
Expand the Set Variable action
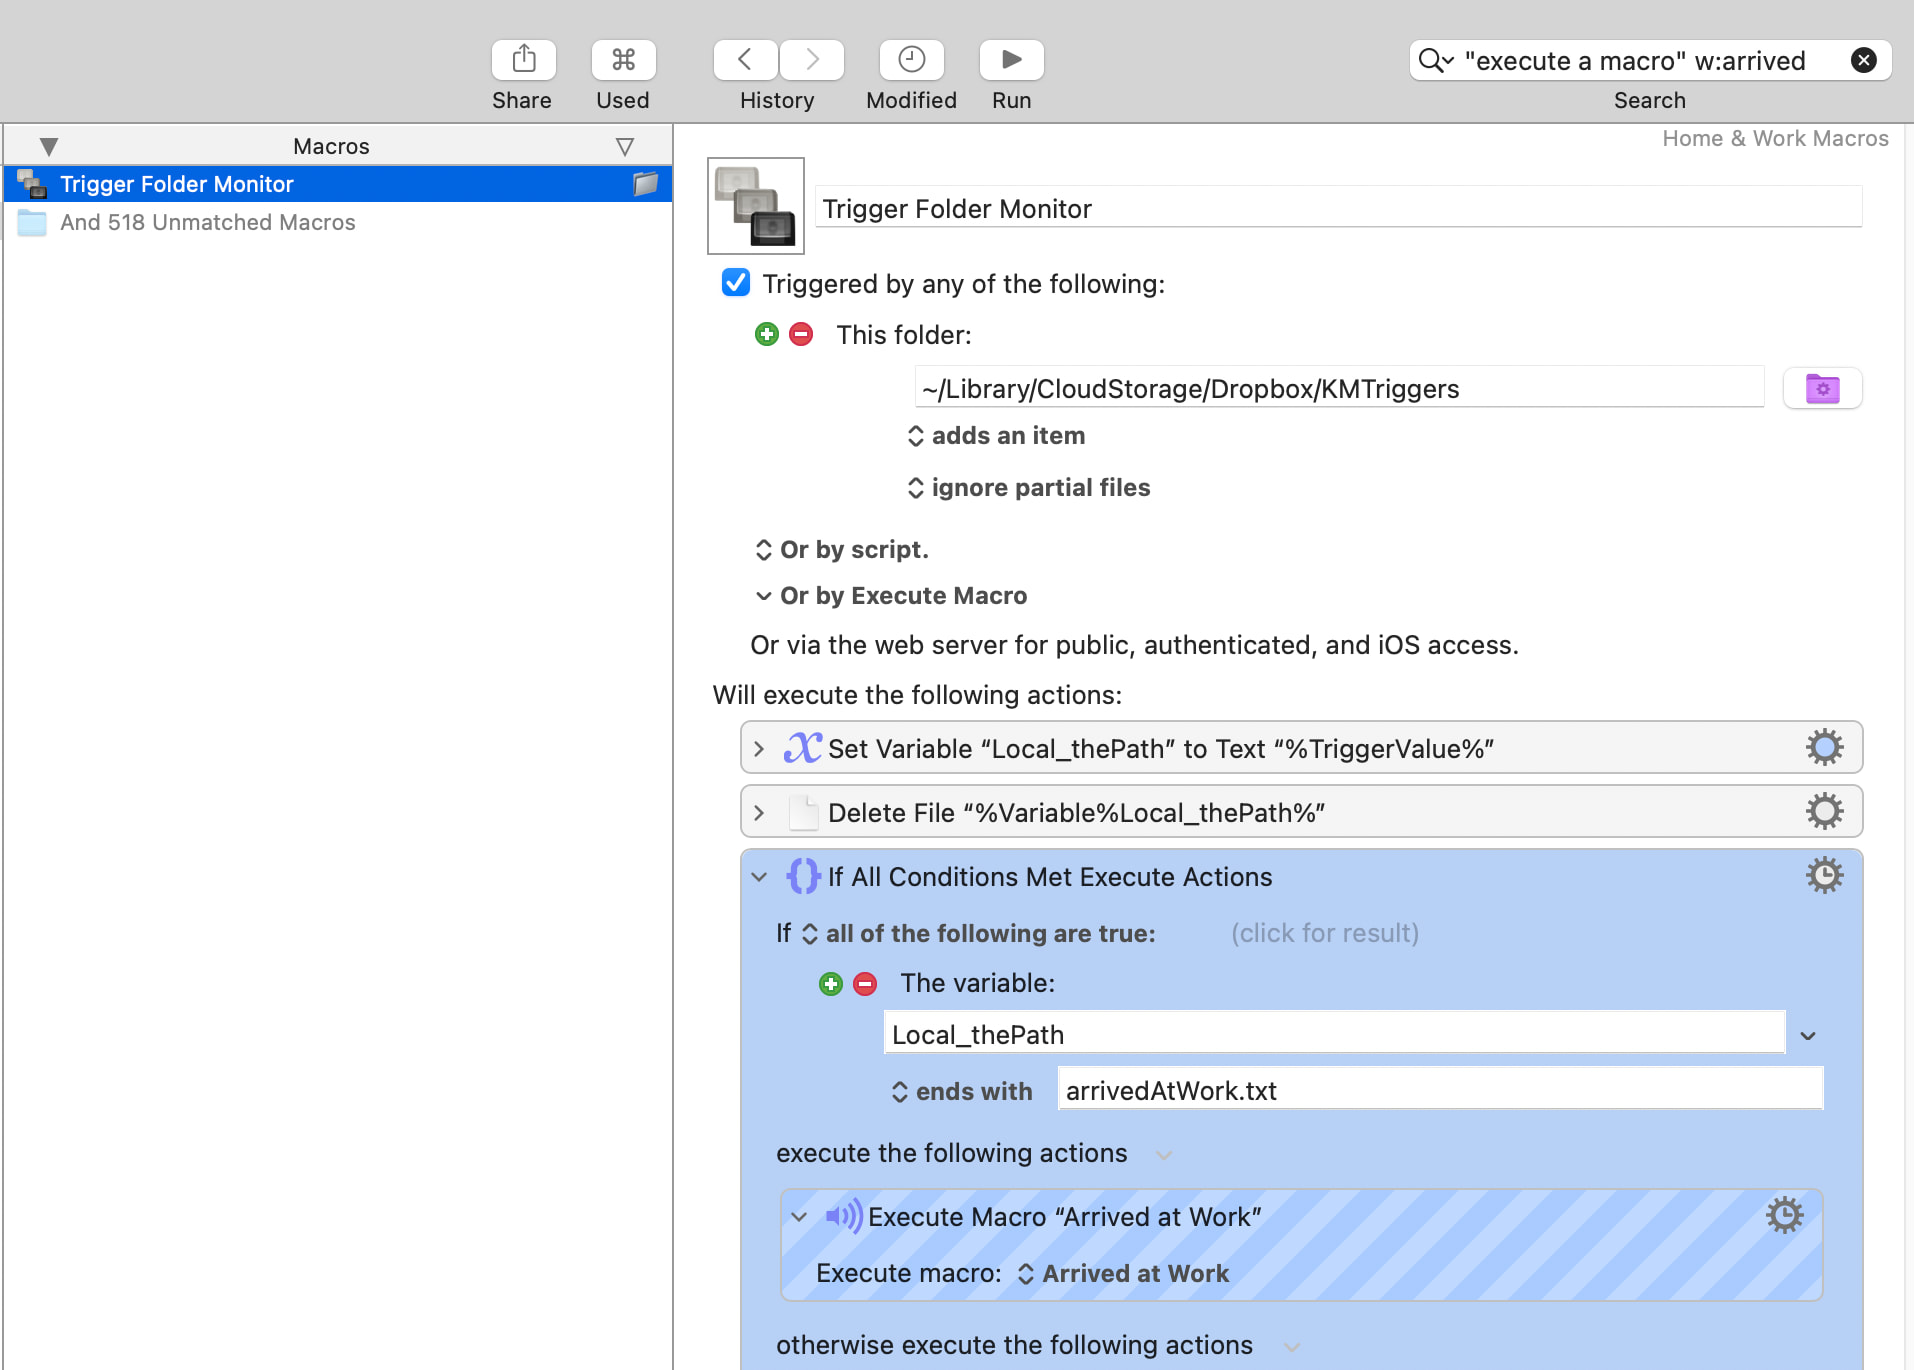tap(759, 749)
